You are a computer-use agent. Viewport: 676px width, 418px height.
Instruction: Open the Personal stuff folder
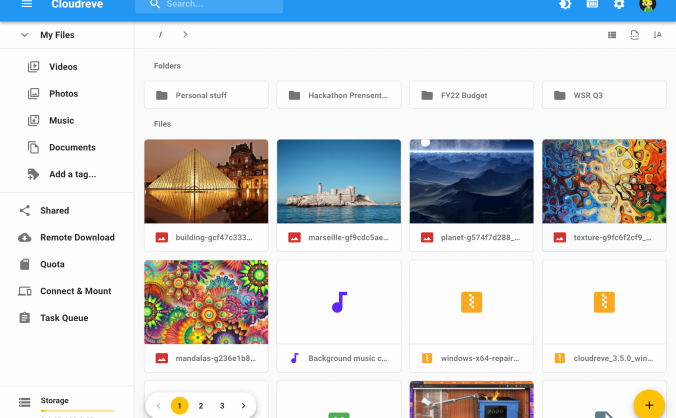[206, 95]
